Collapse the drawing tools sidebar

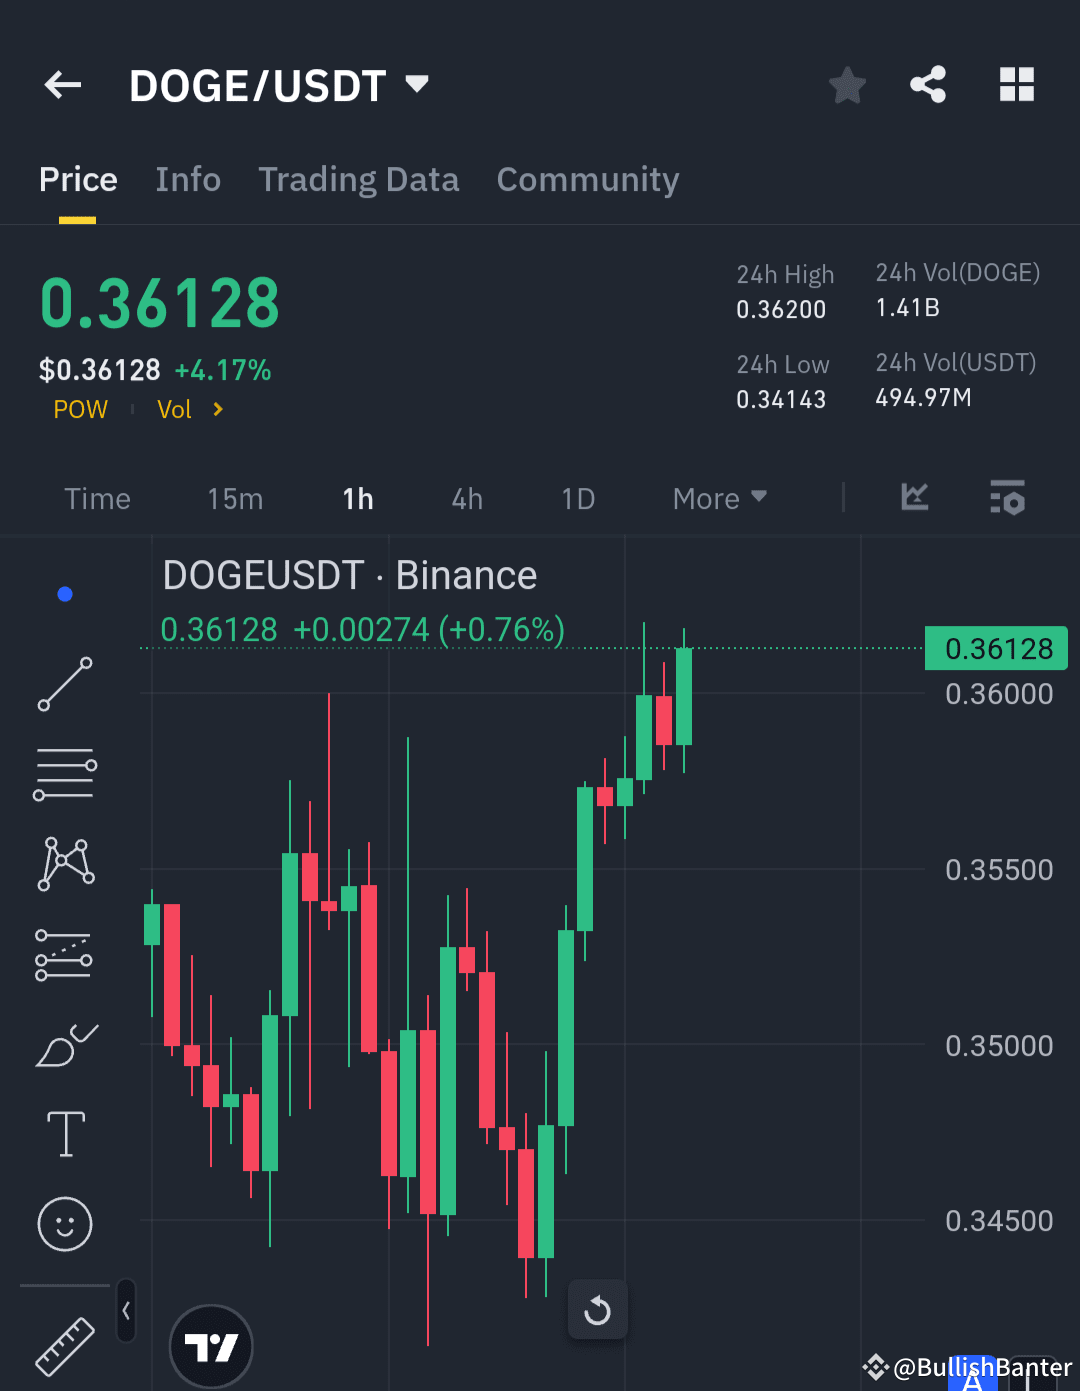[x=126, y=1311]
